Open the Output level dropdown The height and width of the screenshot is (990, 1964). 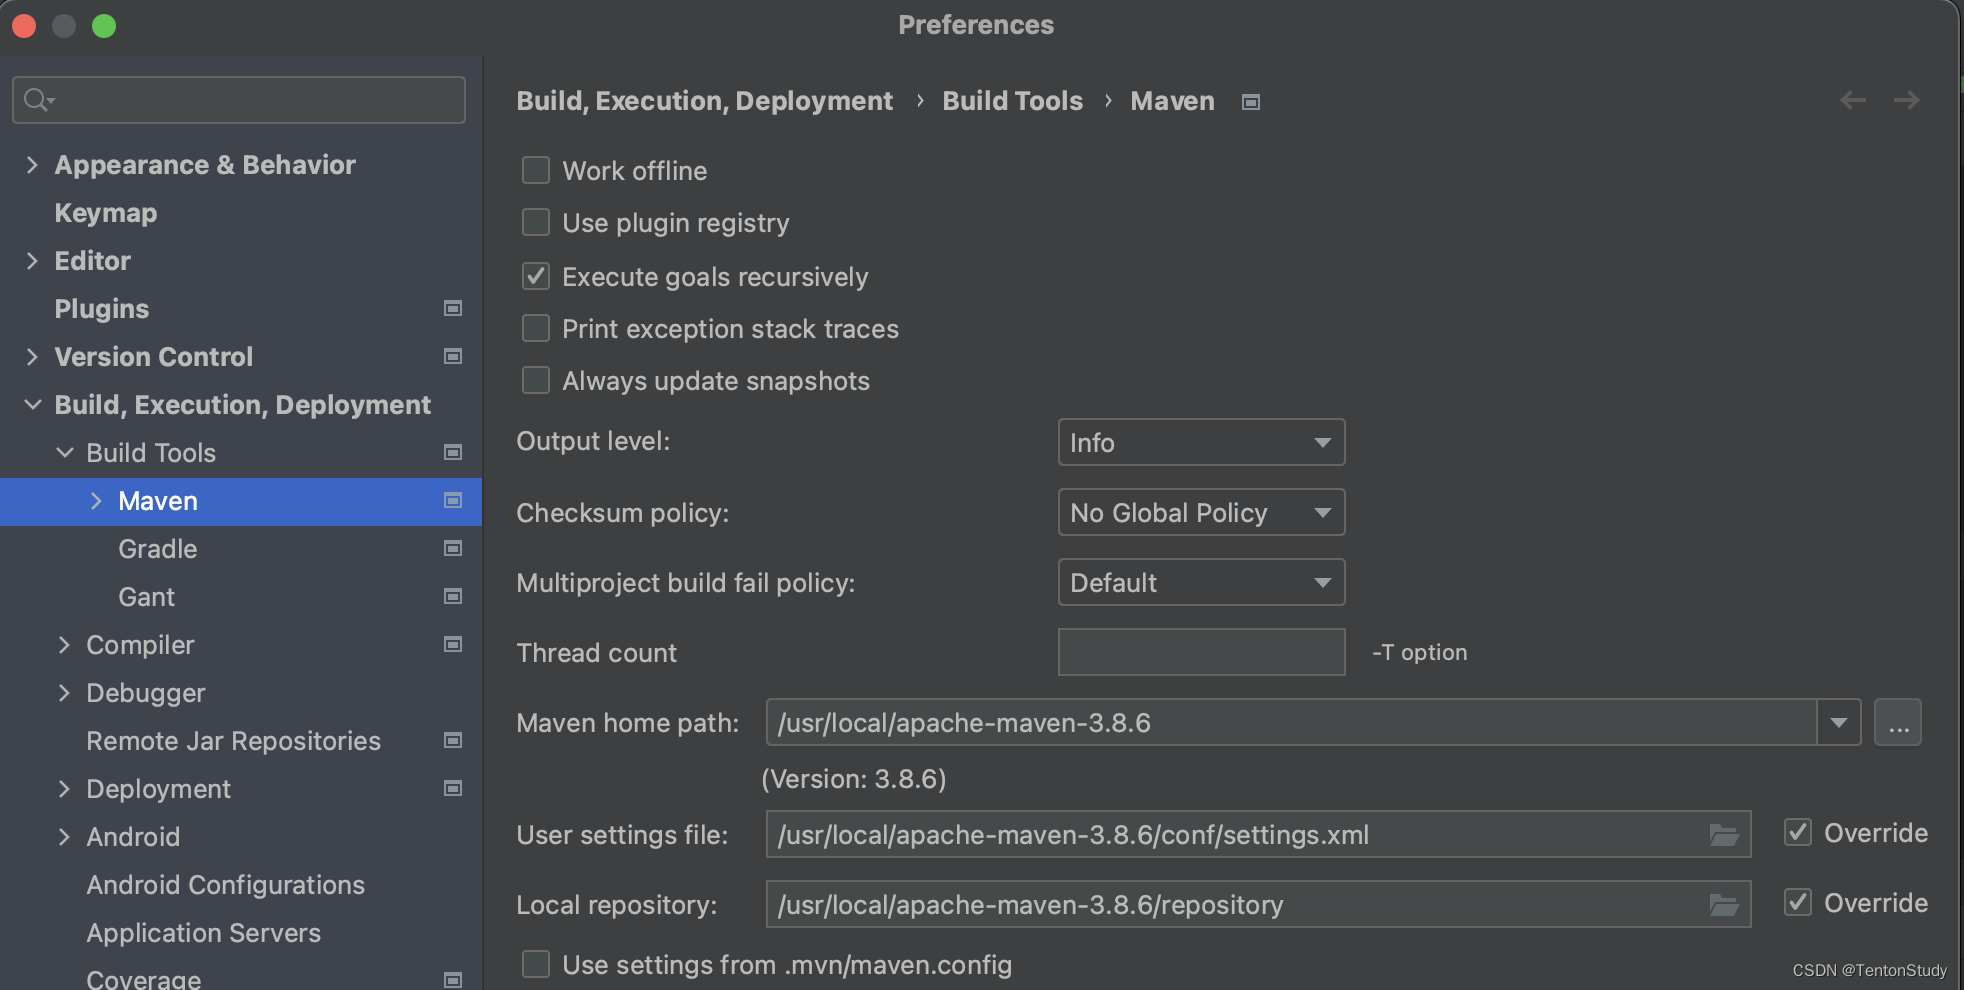(x=1200, y=442)
